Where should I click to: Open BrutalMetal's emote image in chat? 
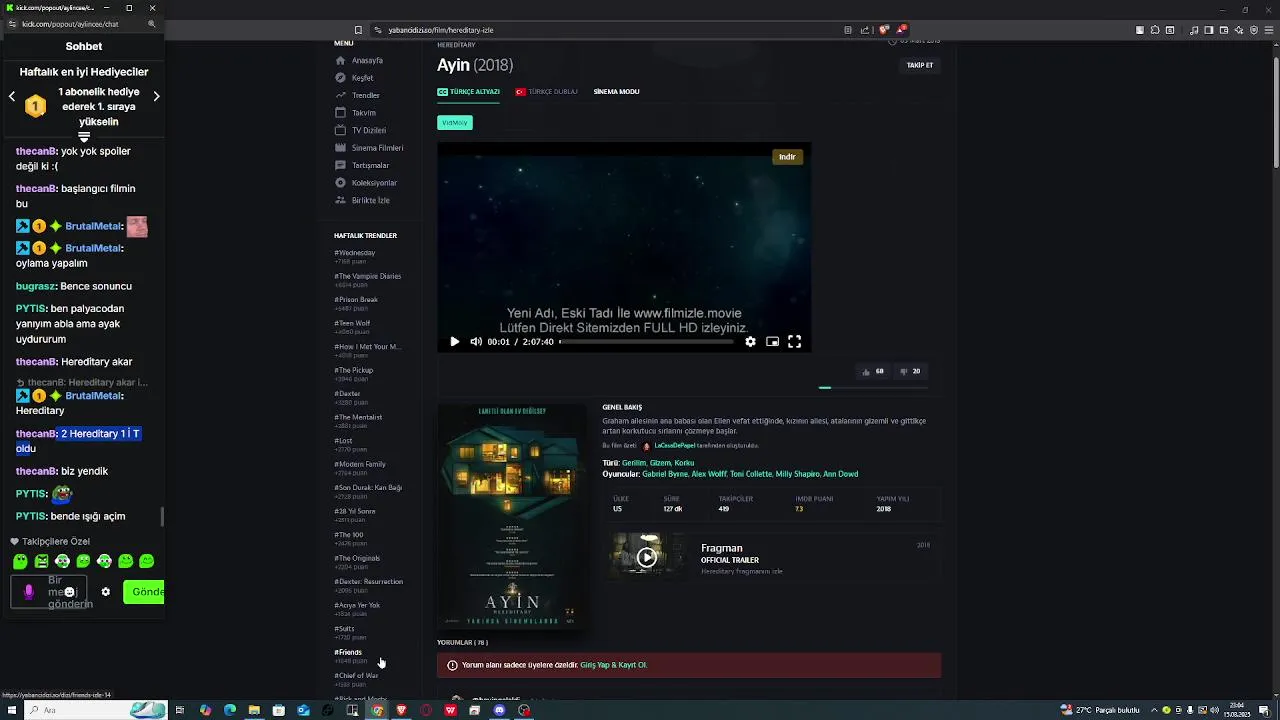(x=137, y=227)
